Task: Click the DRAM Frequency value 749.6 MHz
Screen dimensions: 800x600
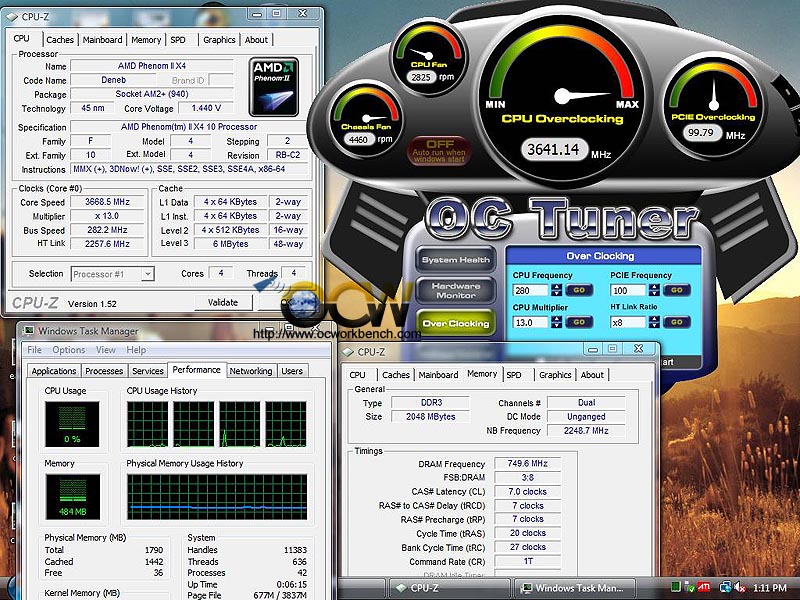Action: [x=528, y=463]
